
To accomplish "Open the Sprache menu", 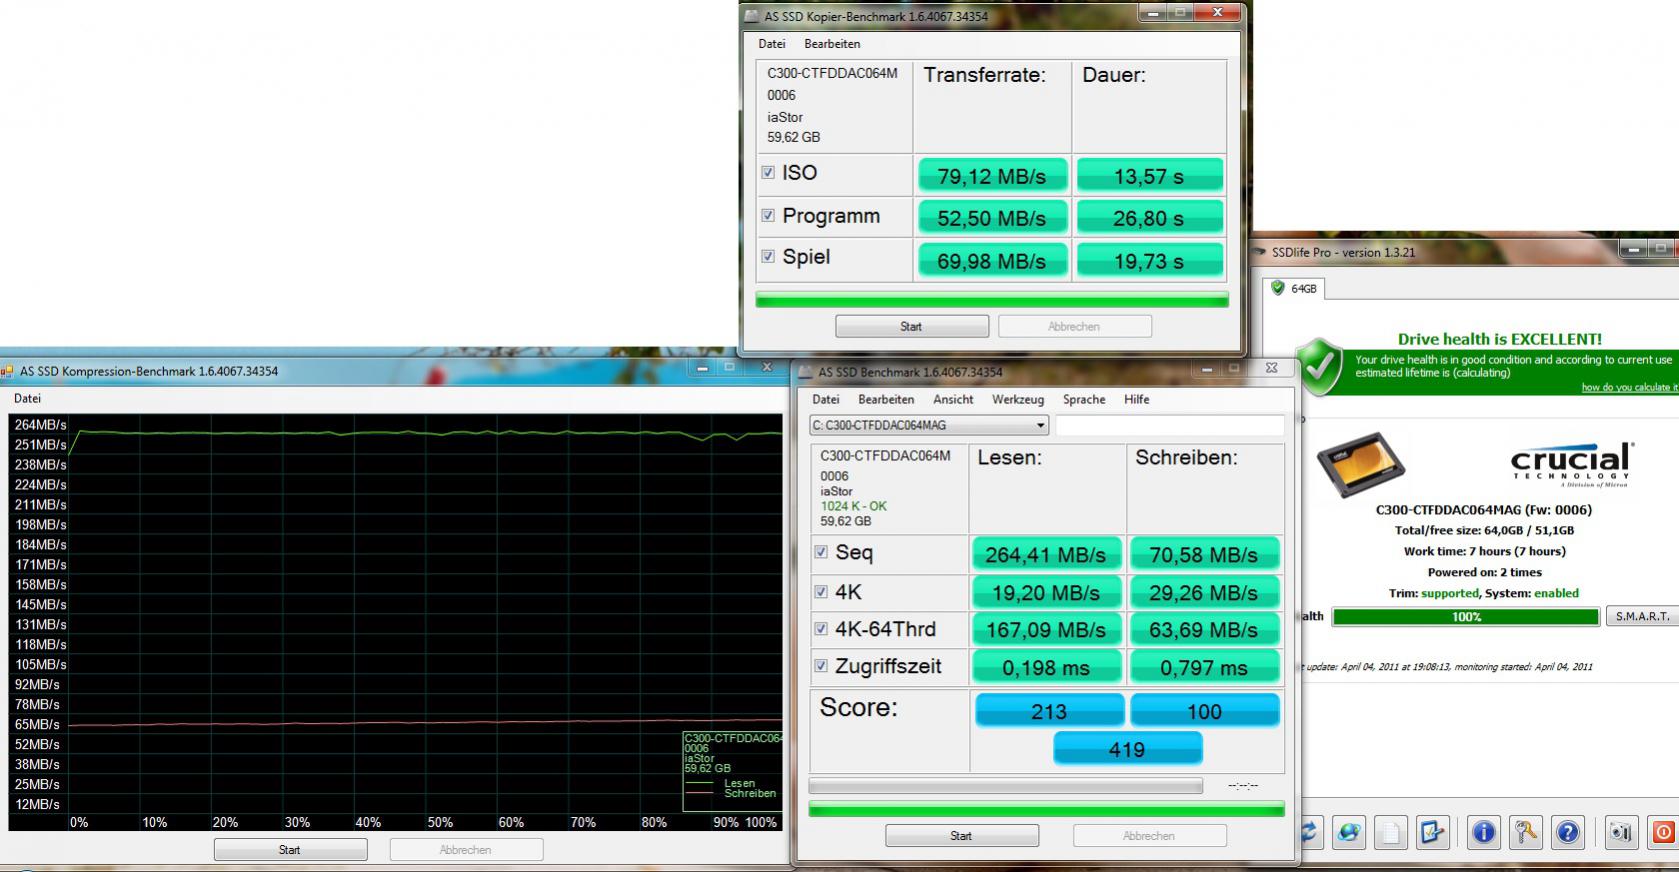I will pyautogui.click(x=1084, y=399).
